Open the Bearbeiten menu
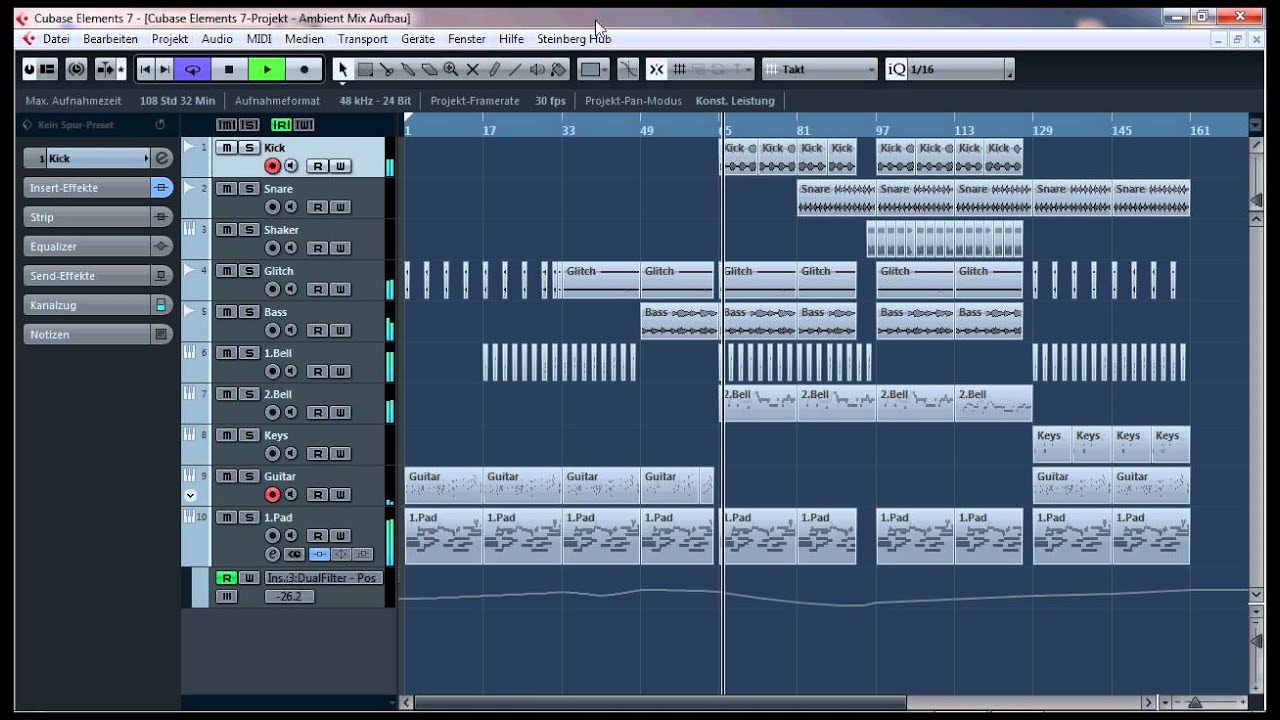This screenshot has height=720, width=1280. point(110,39)
